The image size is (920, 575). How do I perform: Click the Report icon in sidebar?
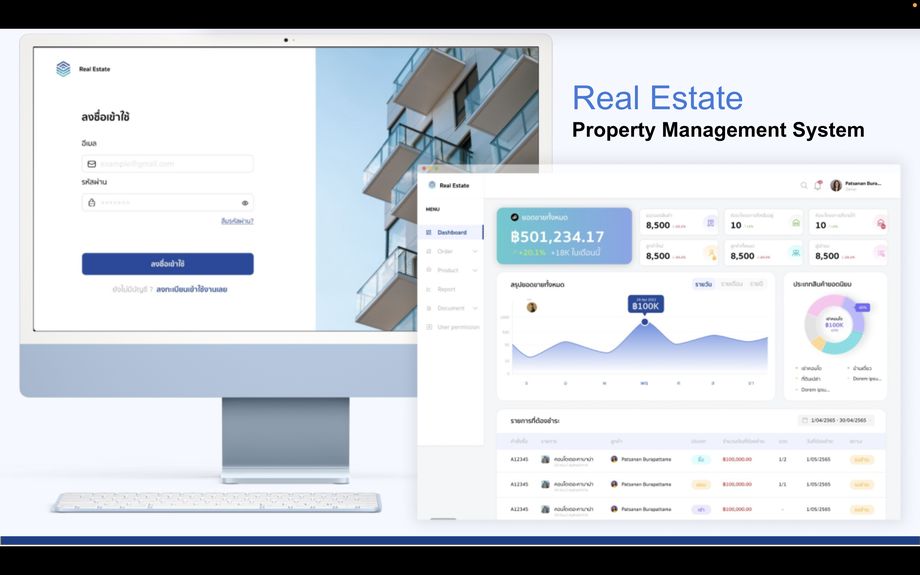[x=428, y=289]
